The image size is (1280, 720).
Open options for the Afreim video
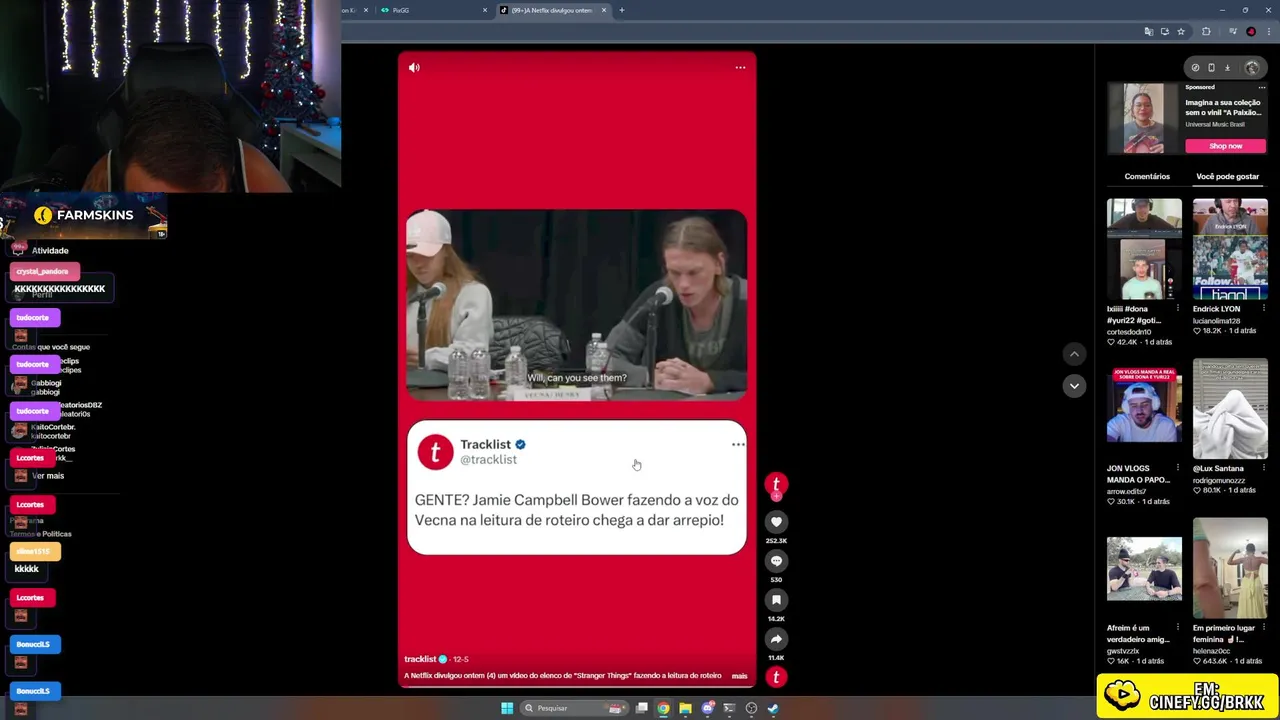(1177, 628)
